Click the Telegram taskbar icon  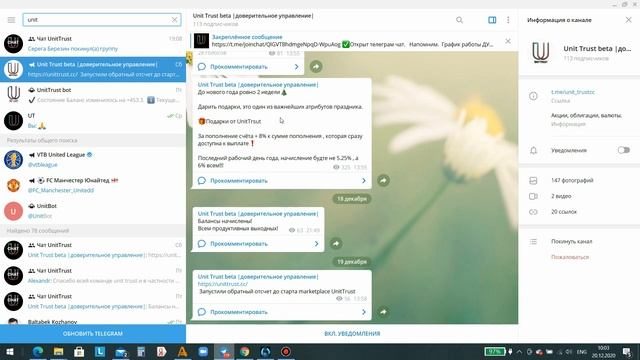tap(224, 352)
